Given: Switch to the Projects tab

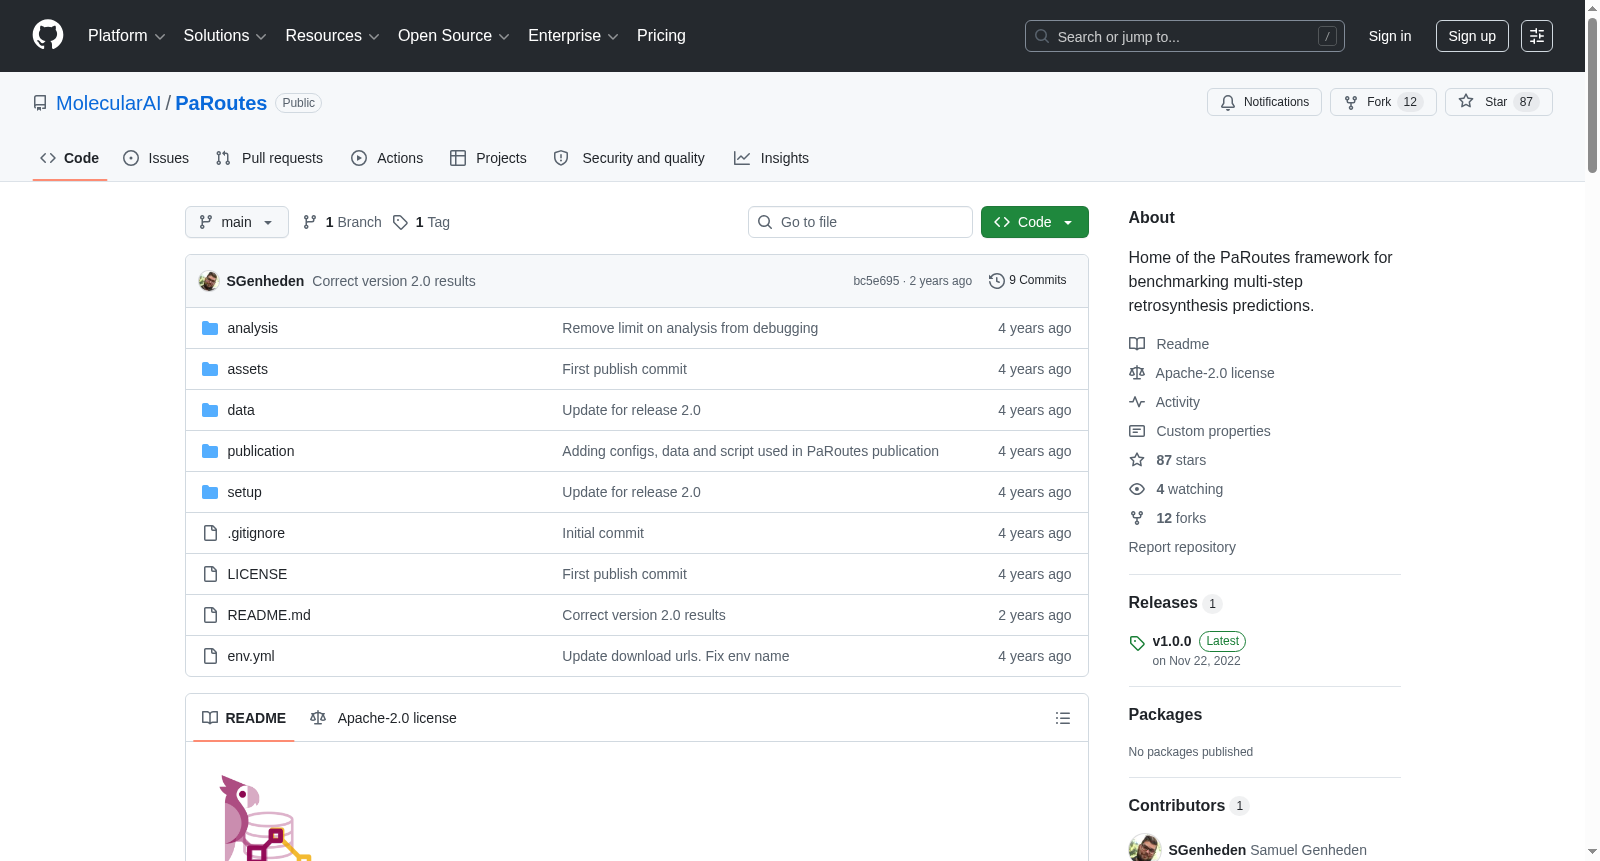Looking at the screenshot, I should [488, 158].
